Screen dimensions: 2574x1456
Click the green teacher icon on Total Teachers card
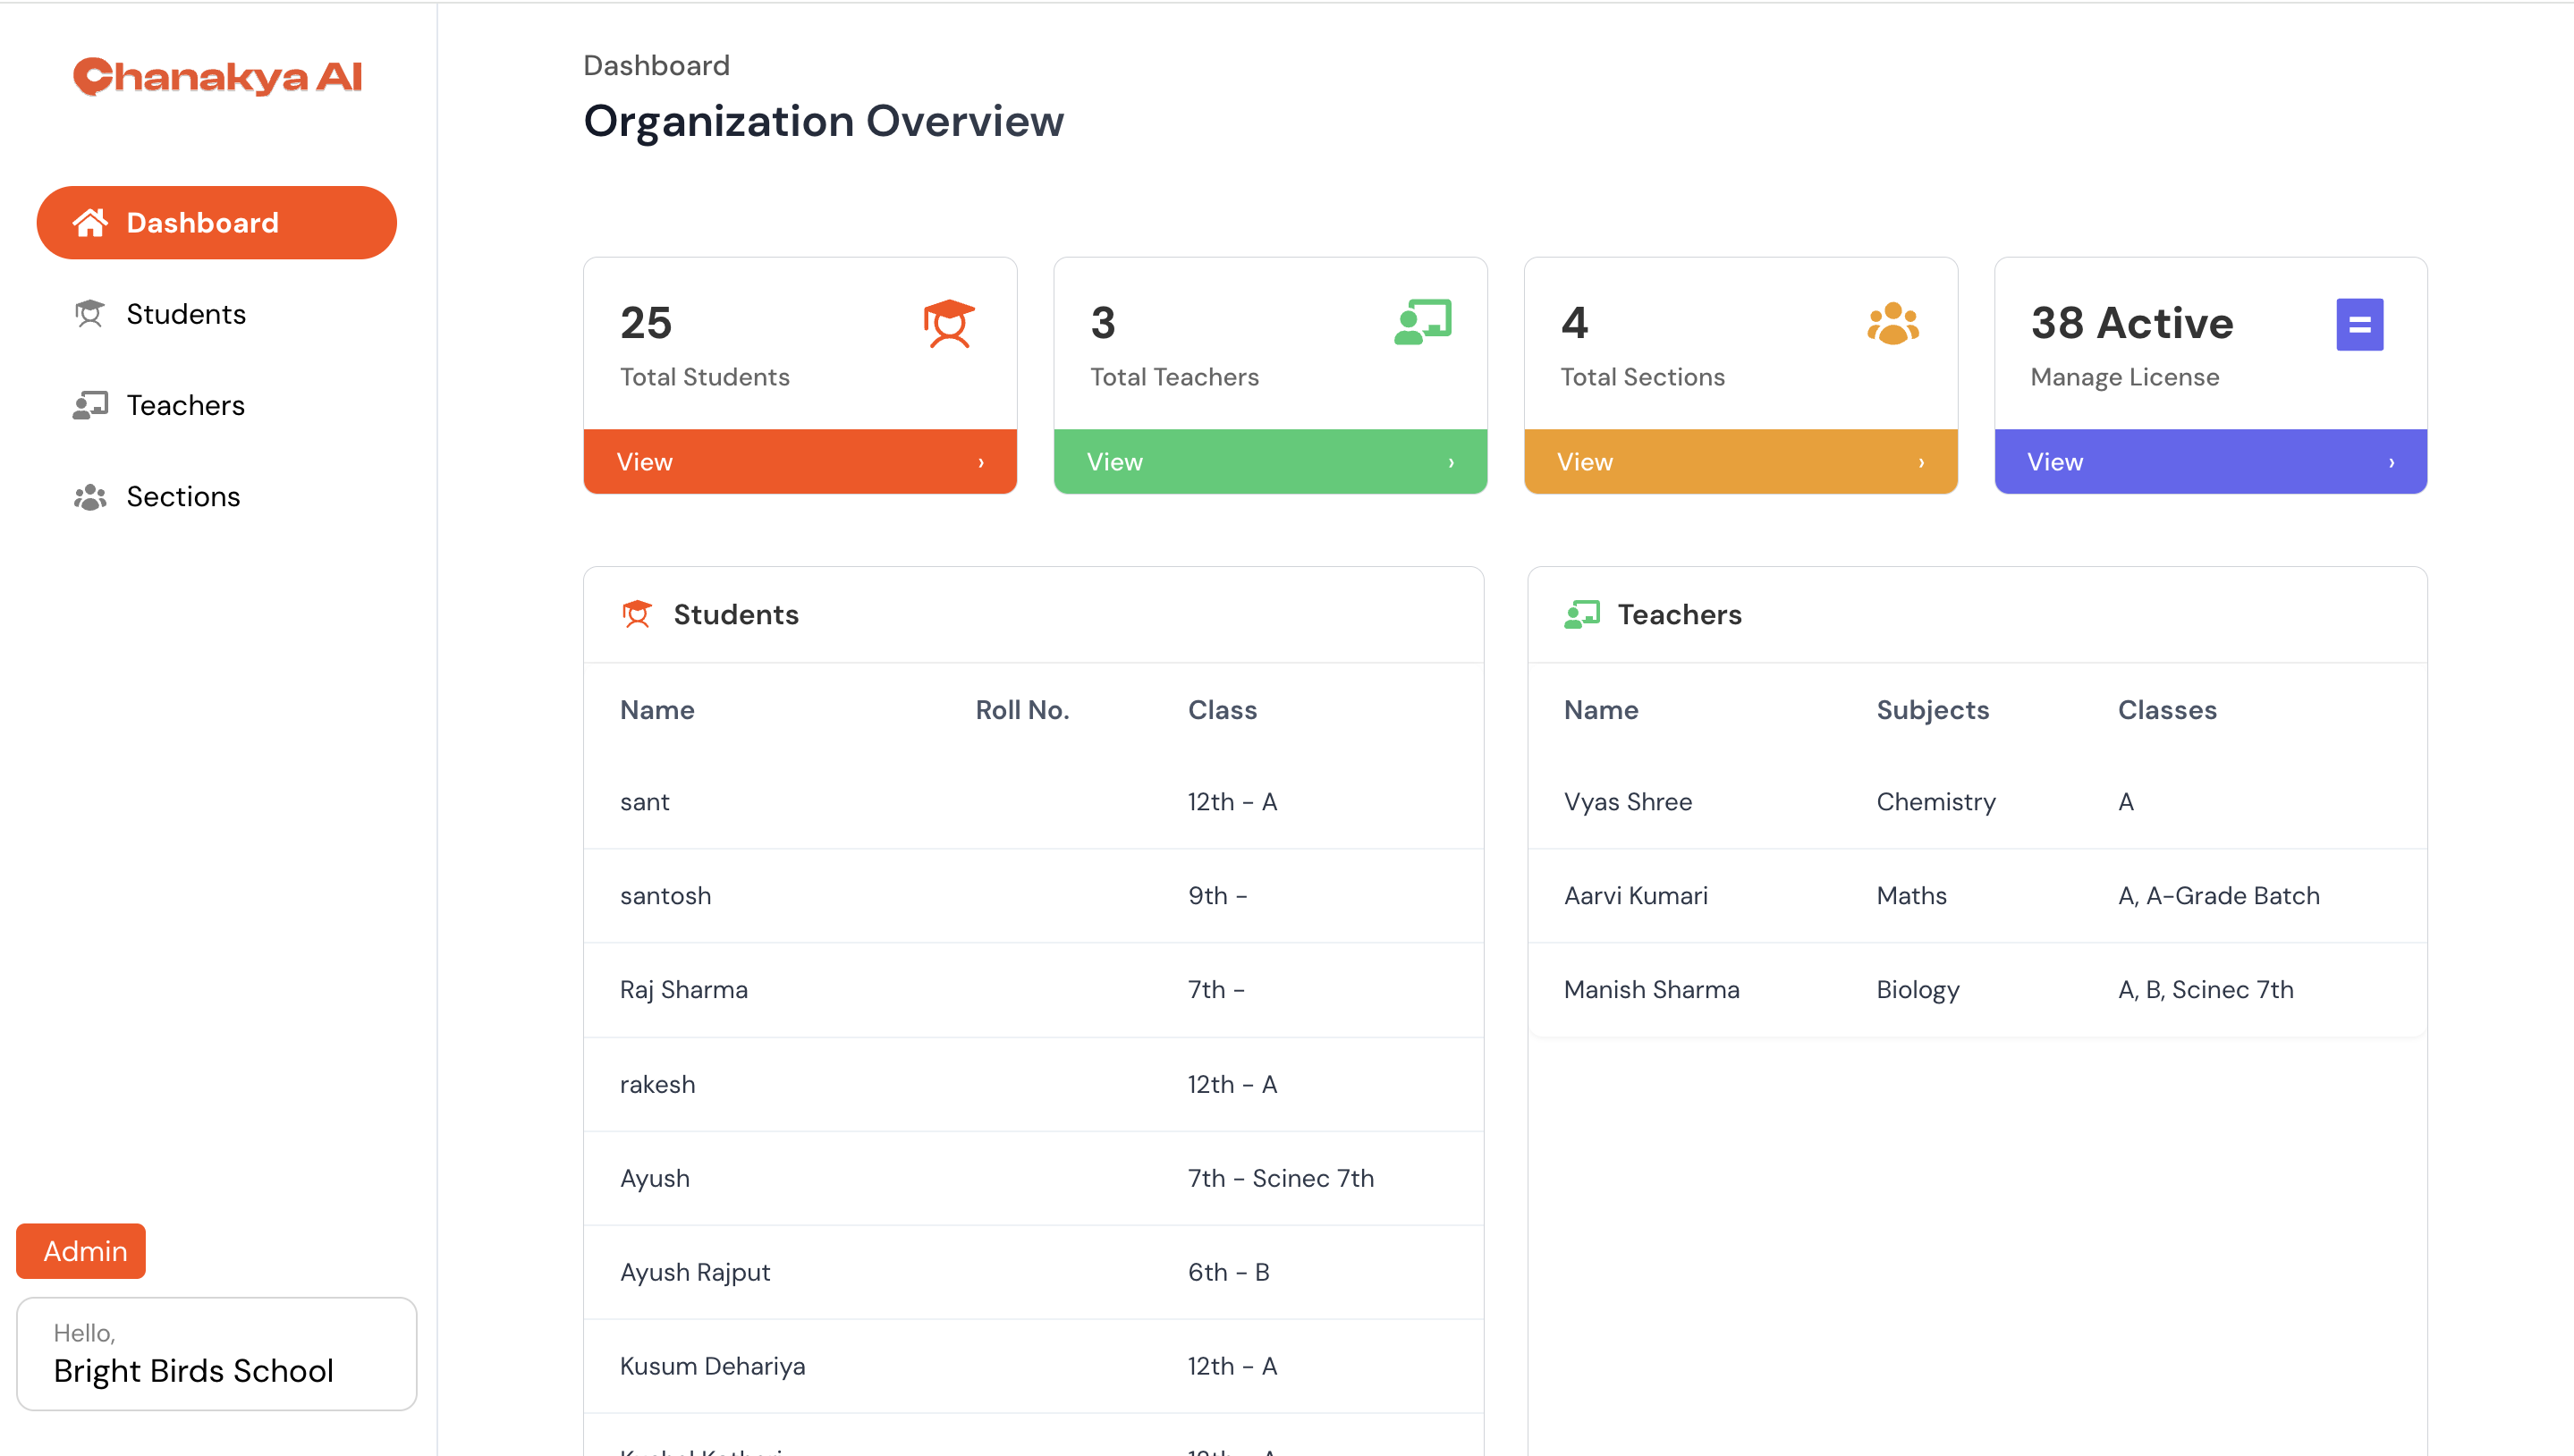(x=1422, y=322)
